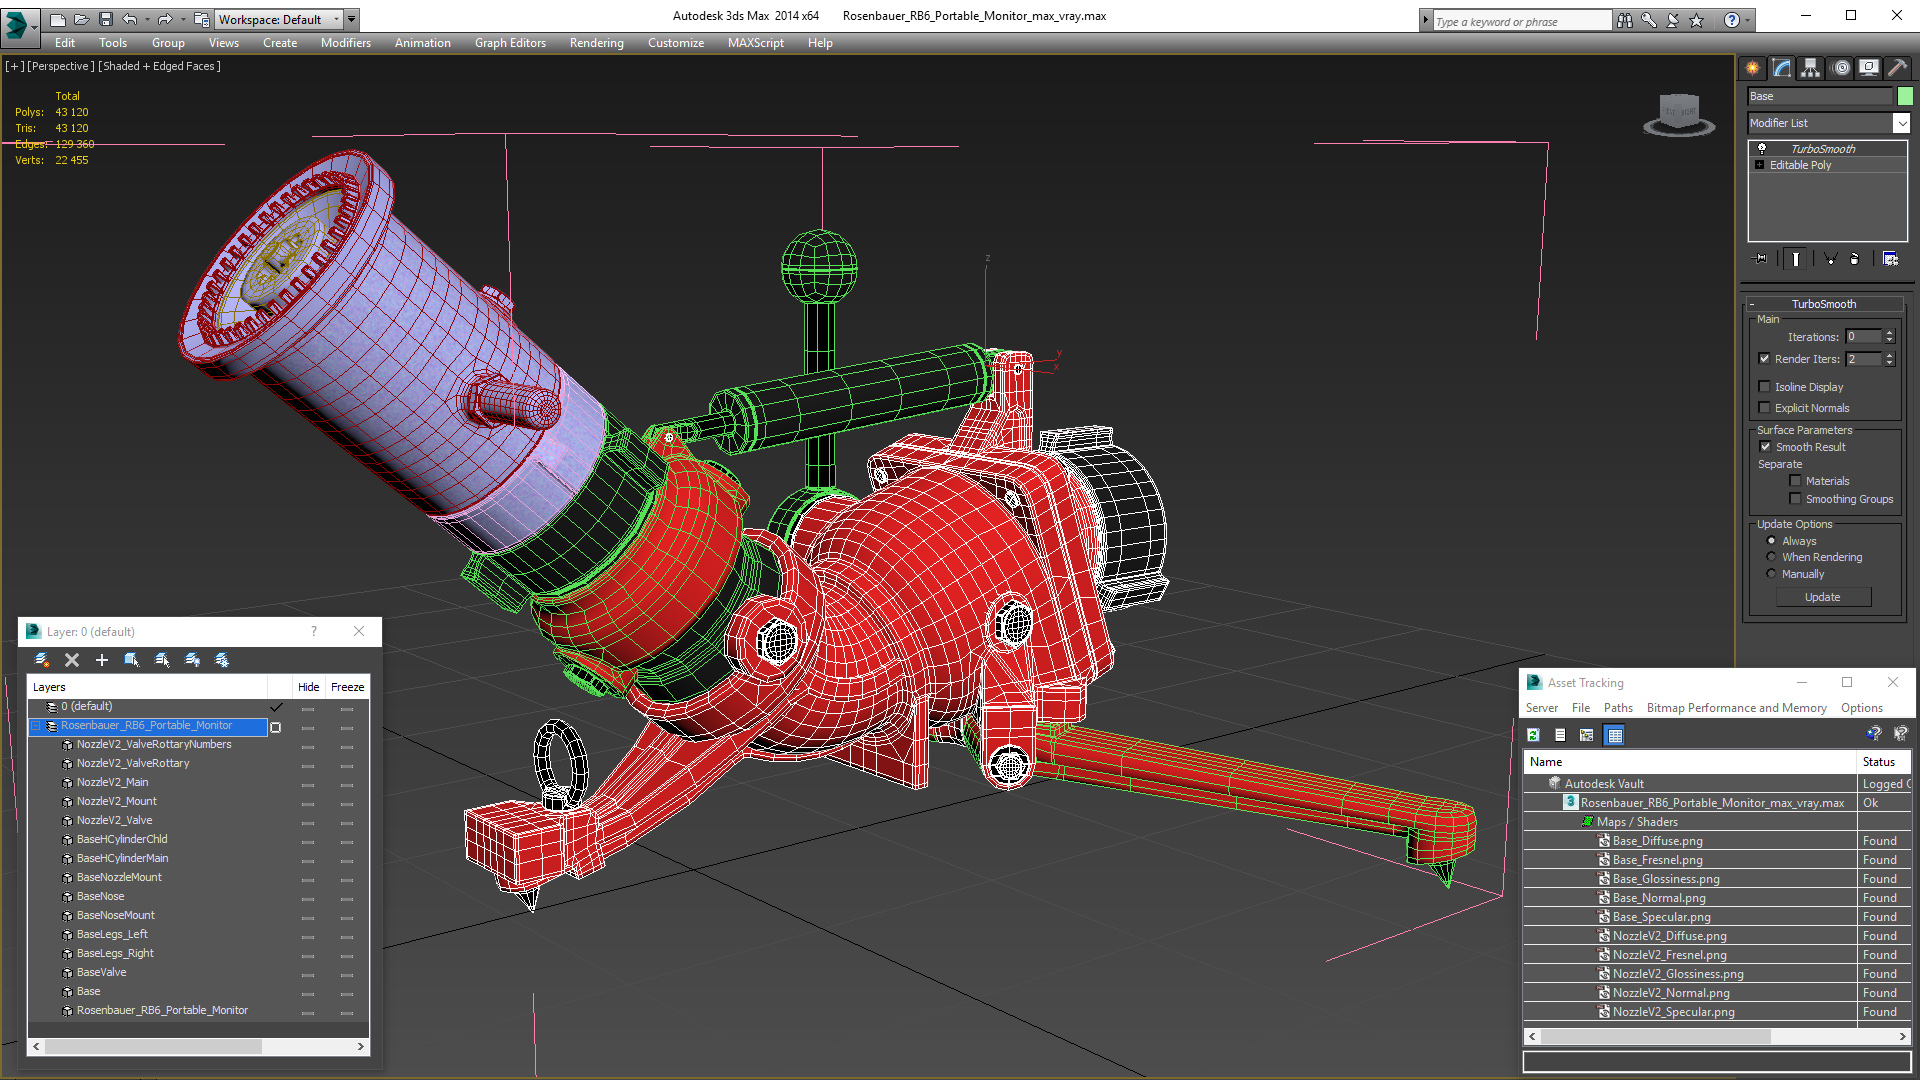Screen dimensions: 1920x1080
Task: Click Shaded + Edged Faces viewport label
Action: click(160, 66)
